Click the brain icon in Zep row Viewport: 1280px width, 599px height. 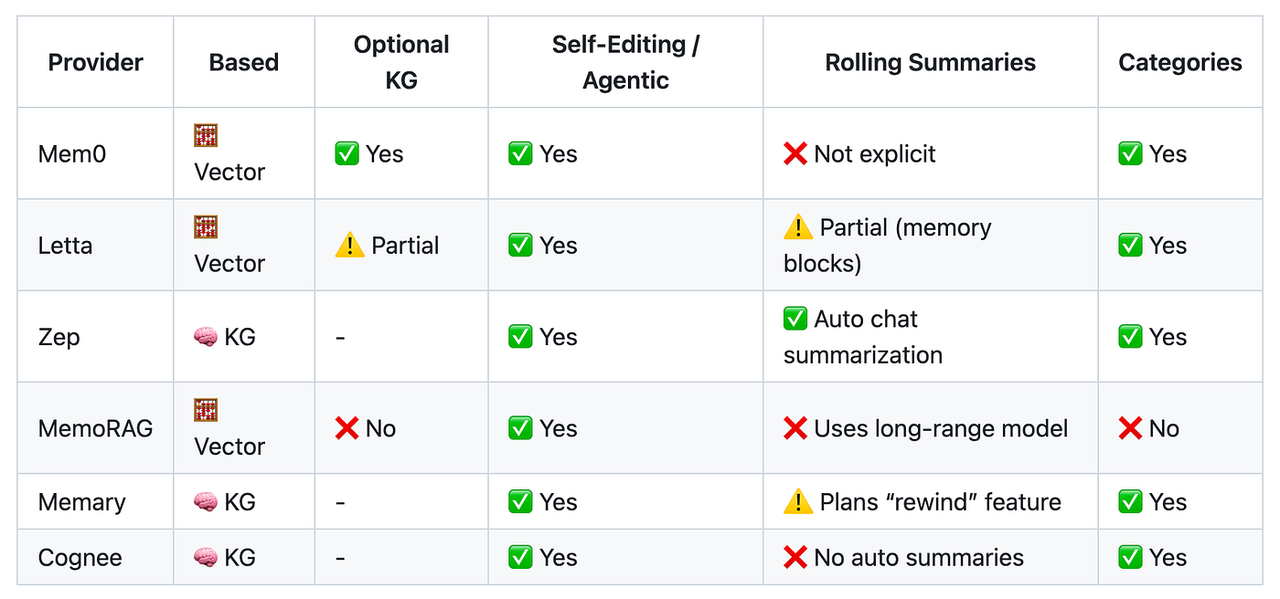pos(205,337)
